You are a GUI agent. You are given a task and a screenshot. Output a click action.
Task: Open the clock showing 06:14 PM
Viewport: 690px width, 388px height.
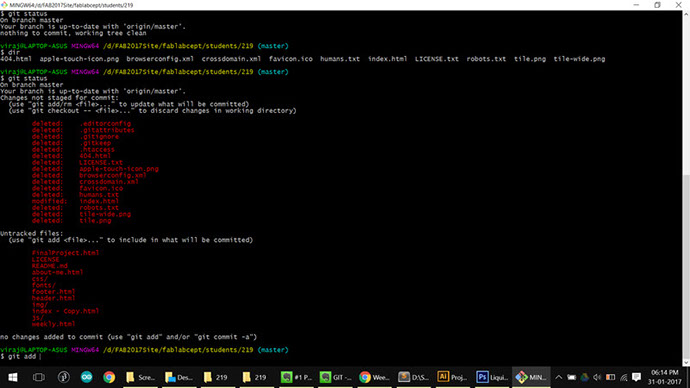(x=664, y=377)
